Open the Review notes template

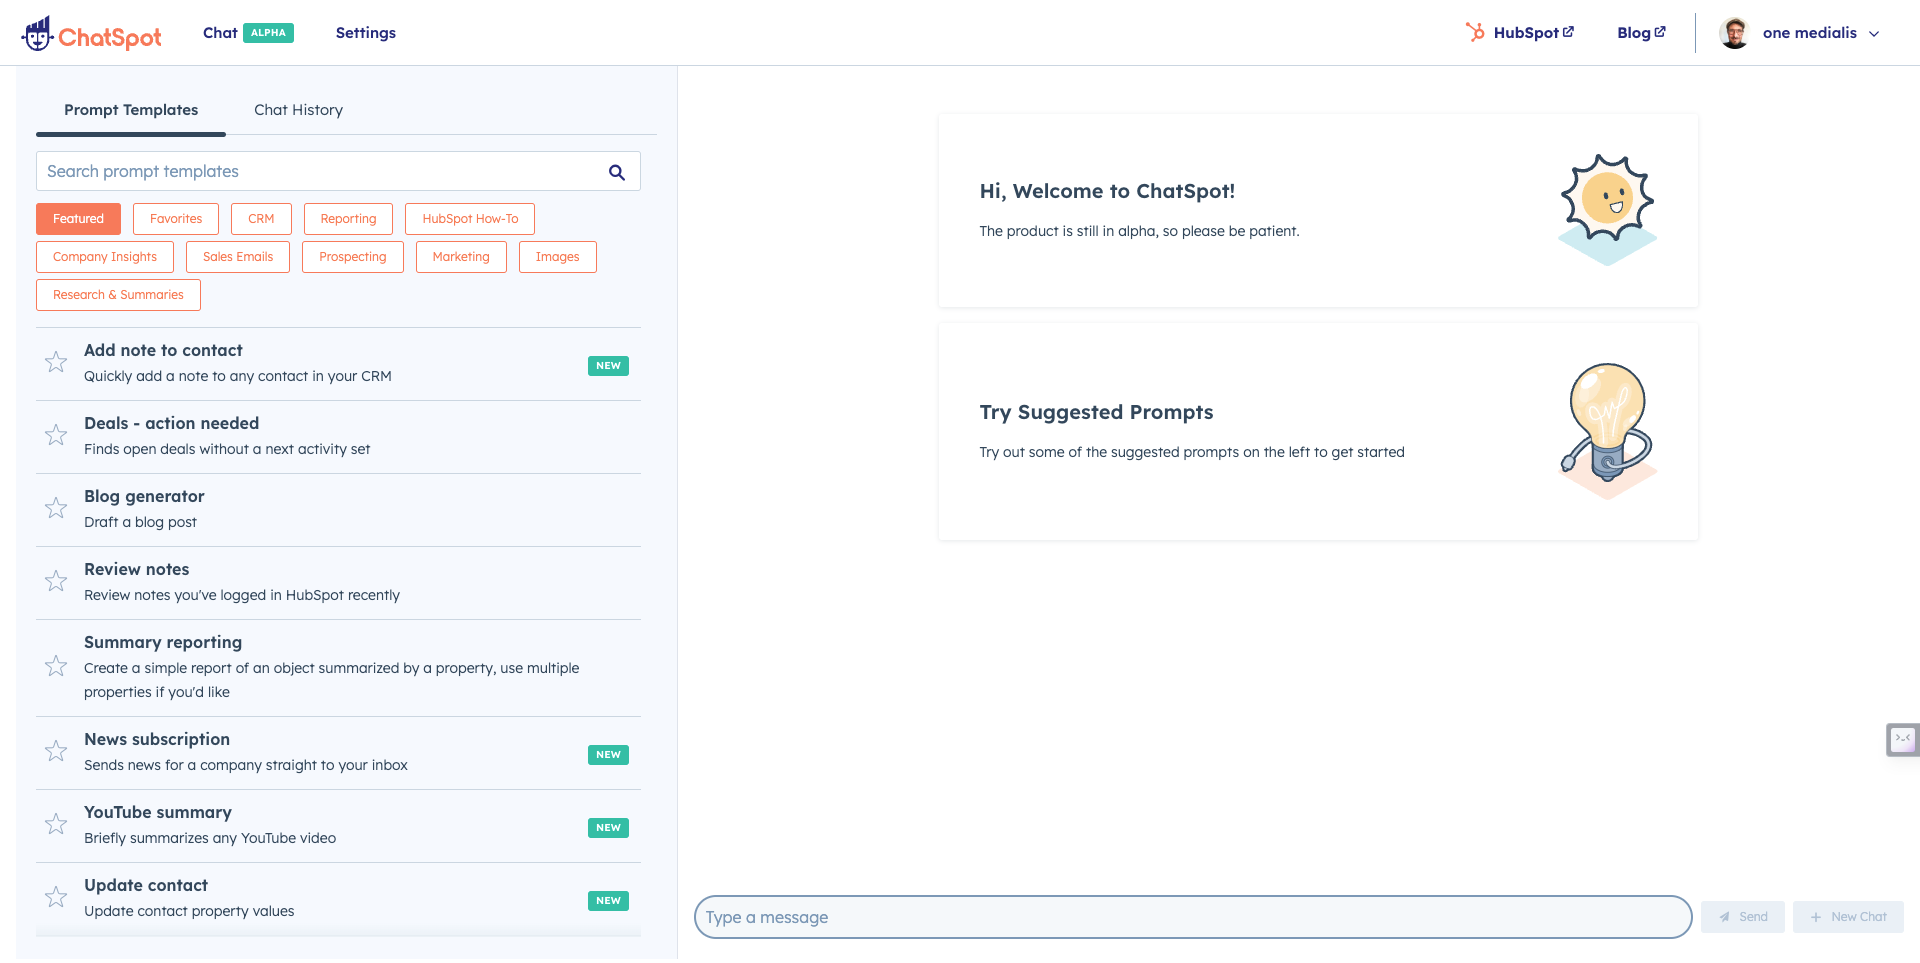338,583
